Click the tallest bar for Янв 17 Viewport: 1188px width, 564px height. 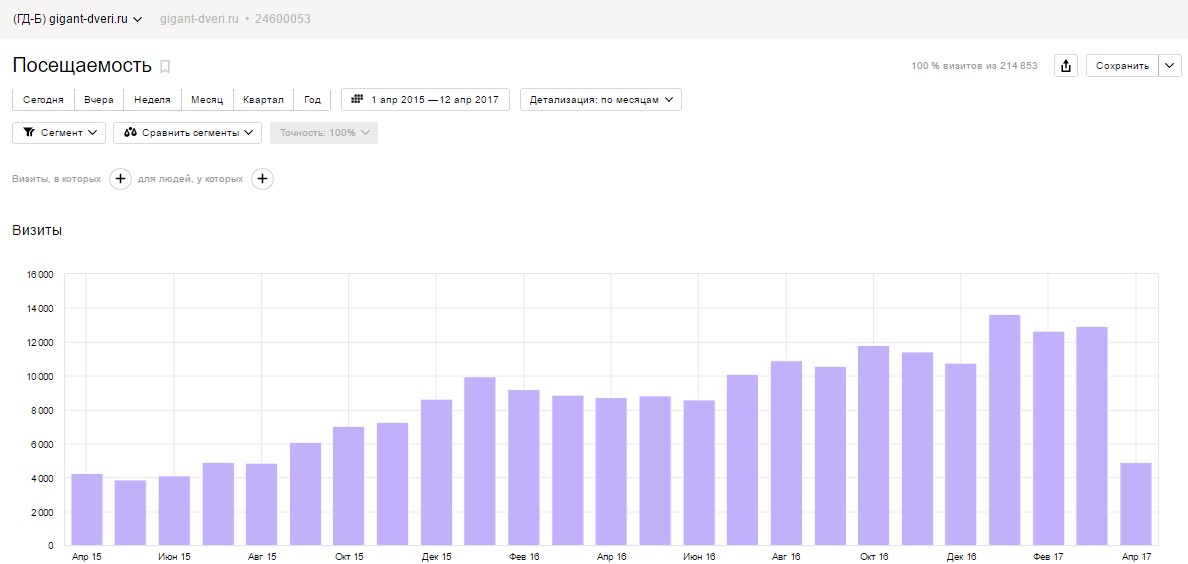(1005, 430)
